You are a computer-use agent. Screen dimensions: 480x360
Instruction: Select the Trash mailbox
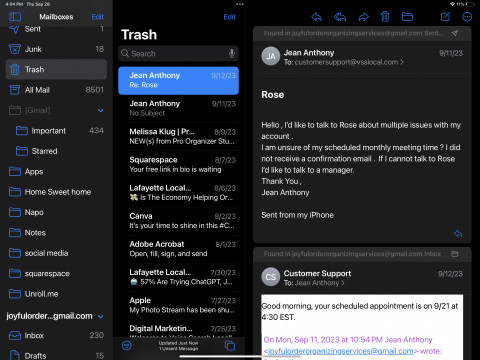[56, 69]
